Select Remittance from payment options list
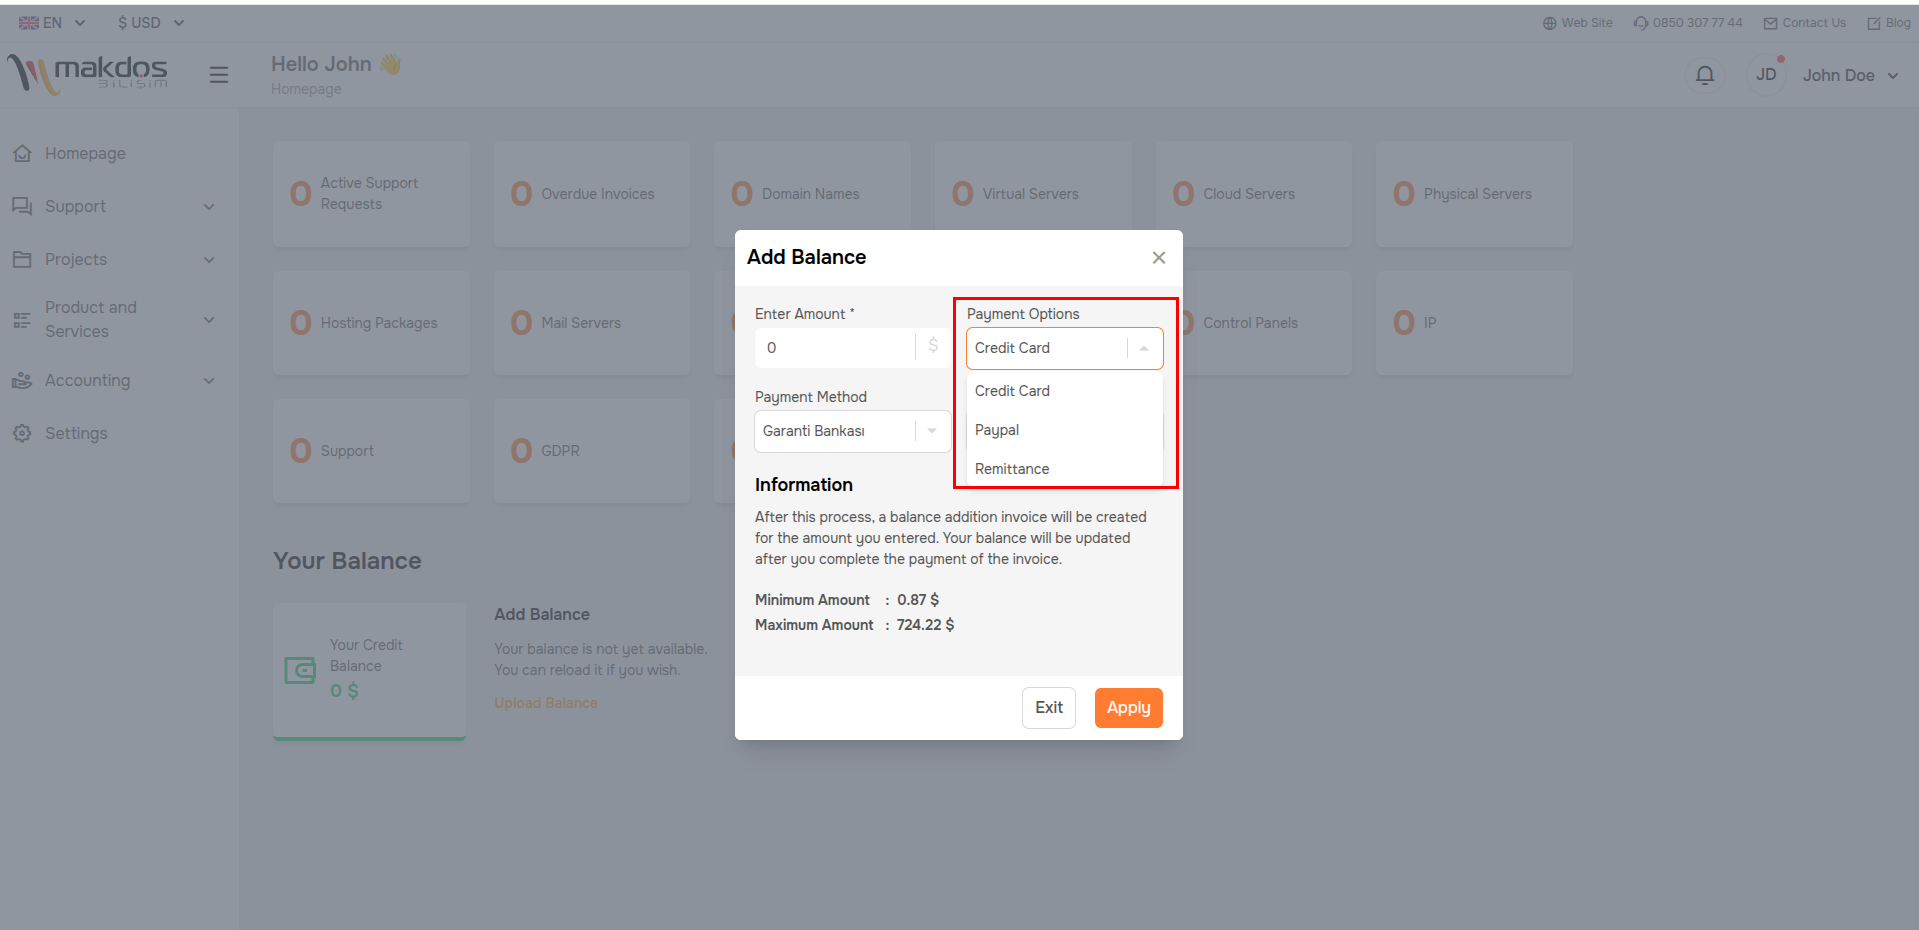 coord(1012,469)
